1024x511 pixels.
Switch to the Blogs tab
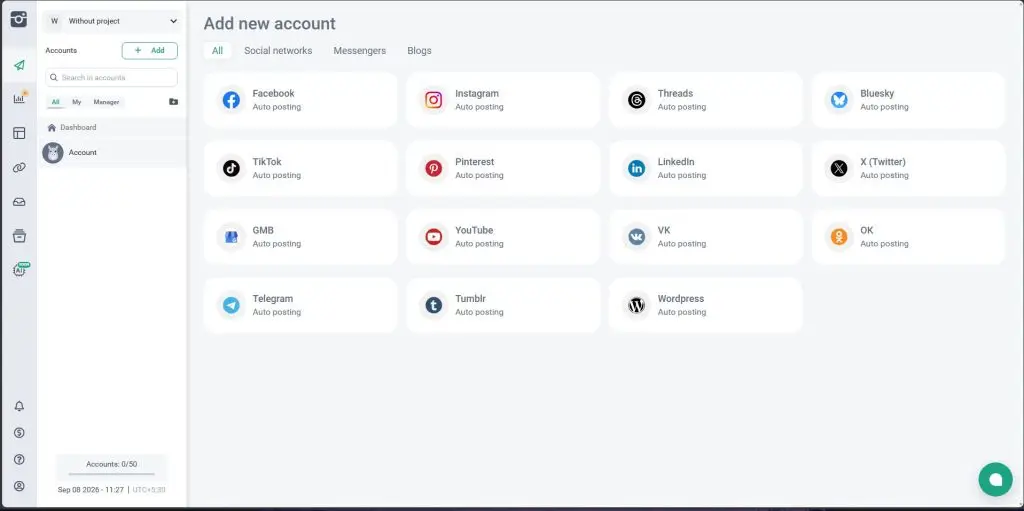coord(419,50)
